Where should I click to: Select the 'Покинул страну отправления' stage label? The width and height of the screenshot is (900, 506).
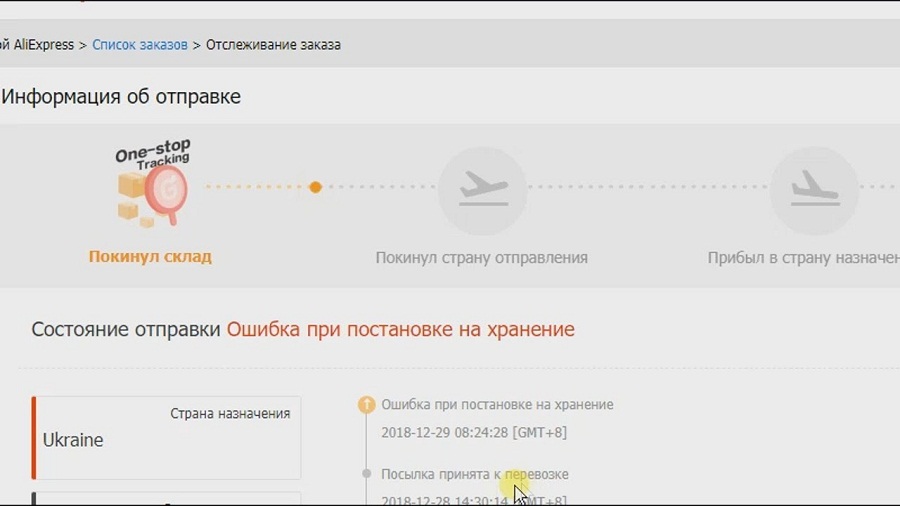(x=481, y=258)
